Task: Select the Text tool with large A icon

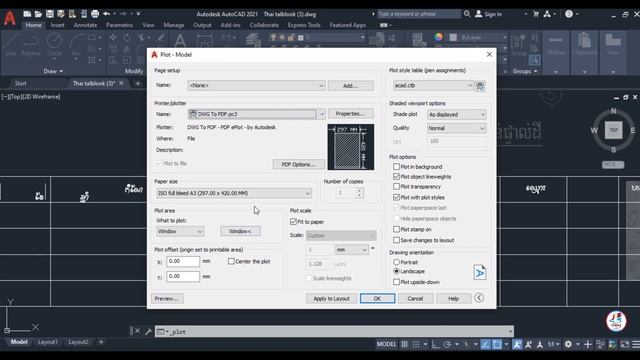Action: point(180,40)
